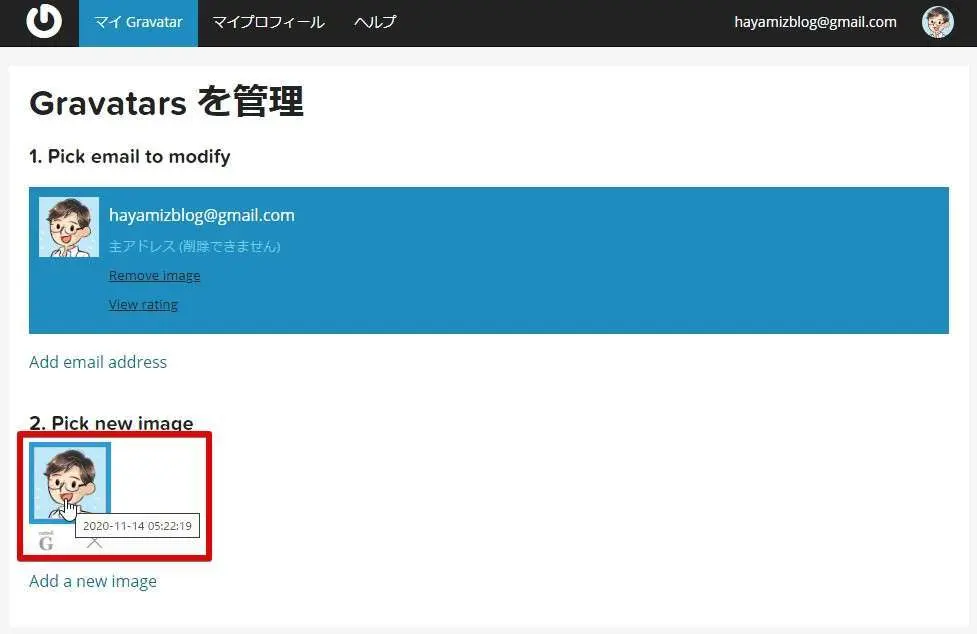Click the 主アドレス (削除できません) label

(x=194, y=246)
